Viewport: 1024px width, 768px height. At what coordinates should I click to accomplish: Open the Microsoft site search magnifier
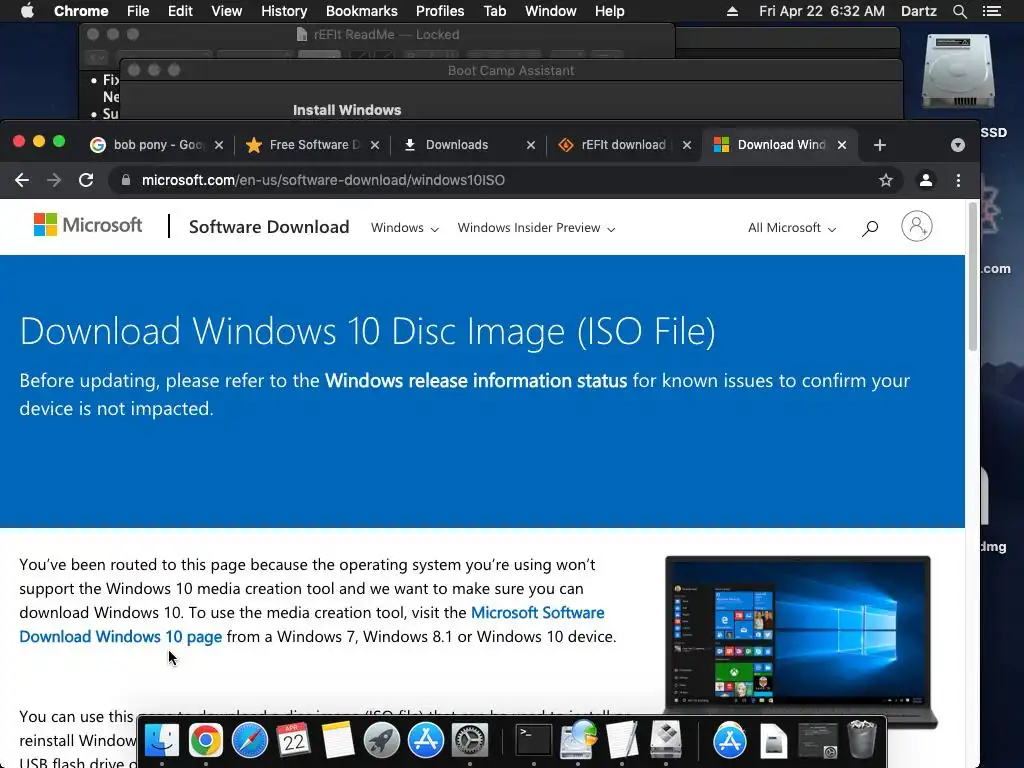pyautogui.click(x=869, y=228)
